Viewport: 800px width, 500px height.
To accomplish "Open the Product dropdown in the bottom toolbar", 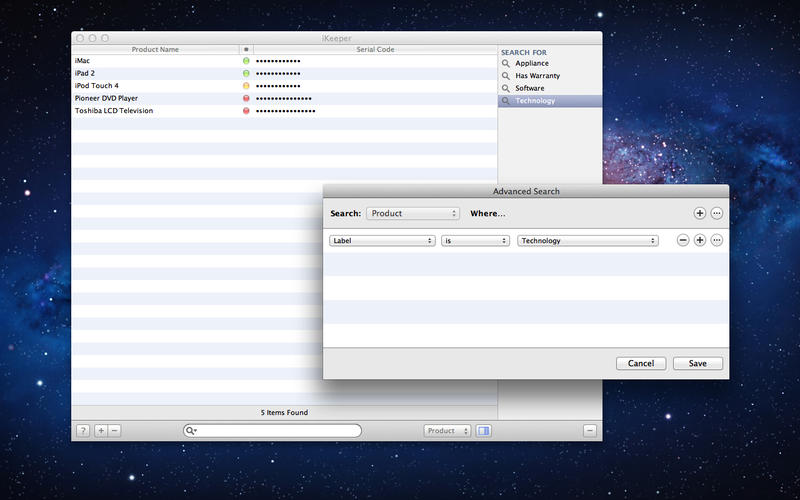I will 447,431.
